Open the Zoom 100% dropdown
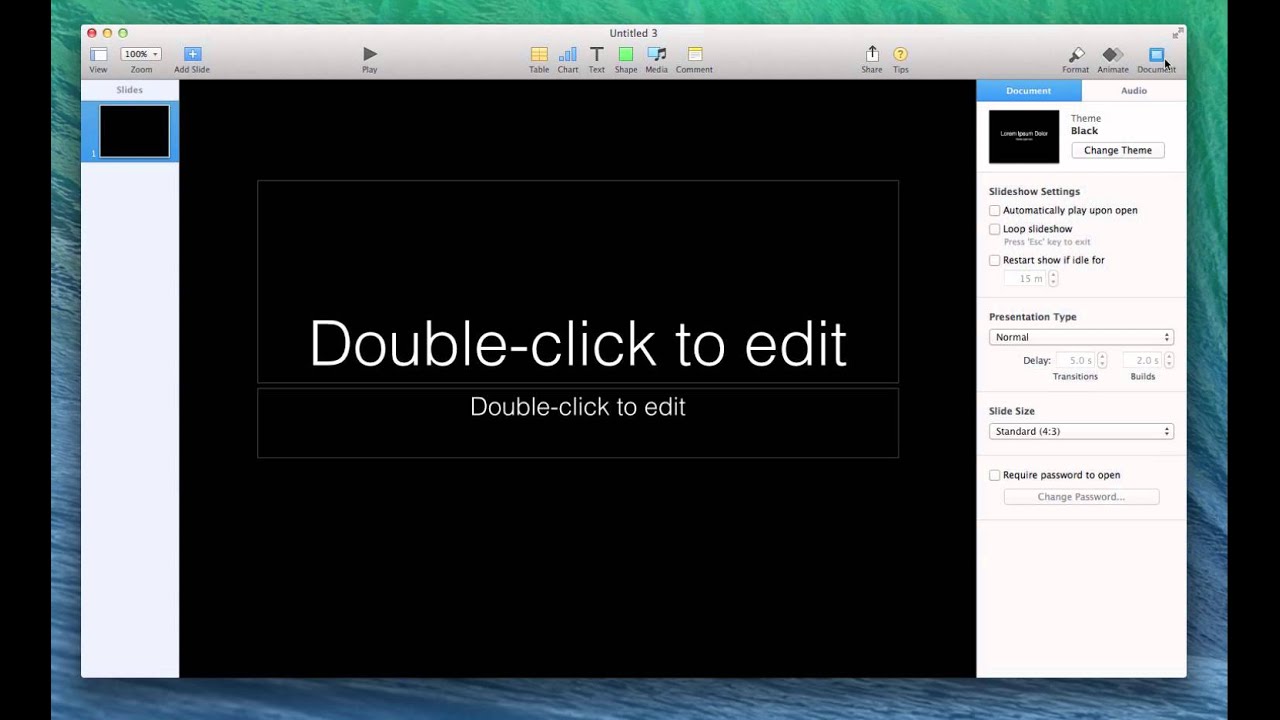 point(141,54)
